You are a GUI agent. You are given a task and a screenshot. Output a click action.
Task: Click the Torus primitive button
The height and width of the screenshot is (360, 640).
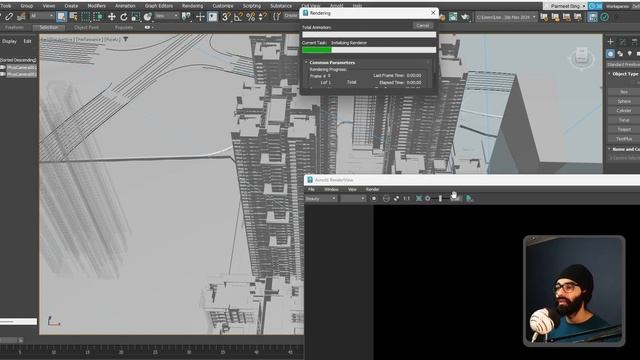(x=624, y=120)
